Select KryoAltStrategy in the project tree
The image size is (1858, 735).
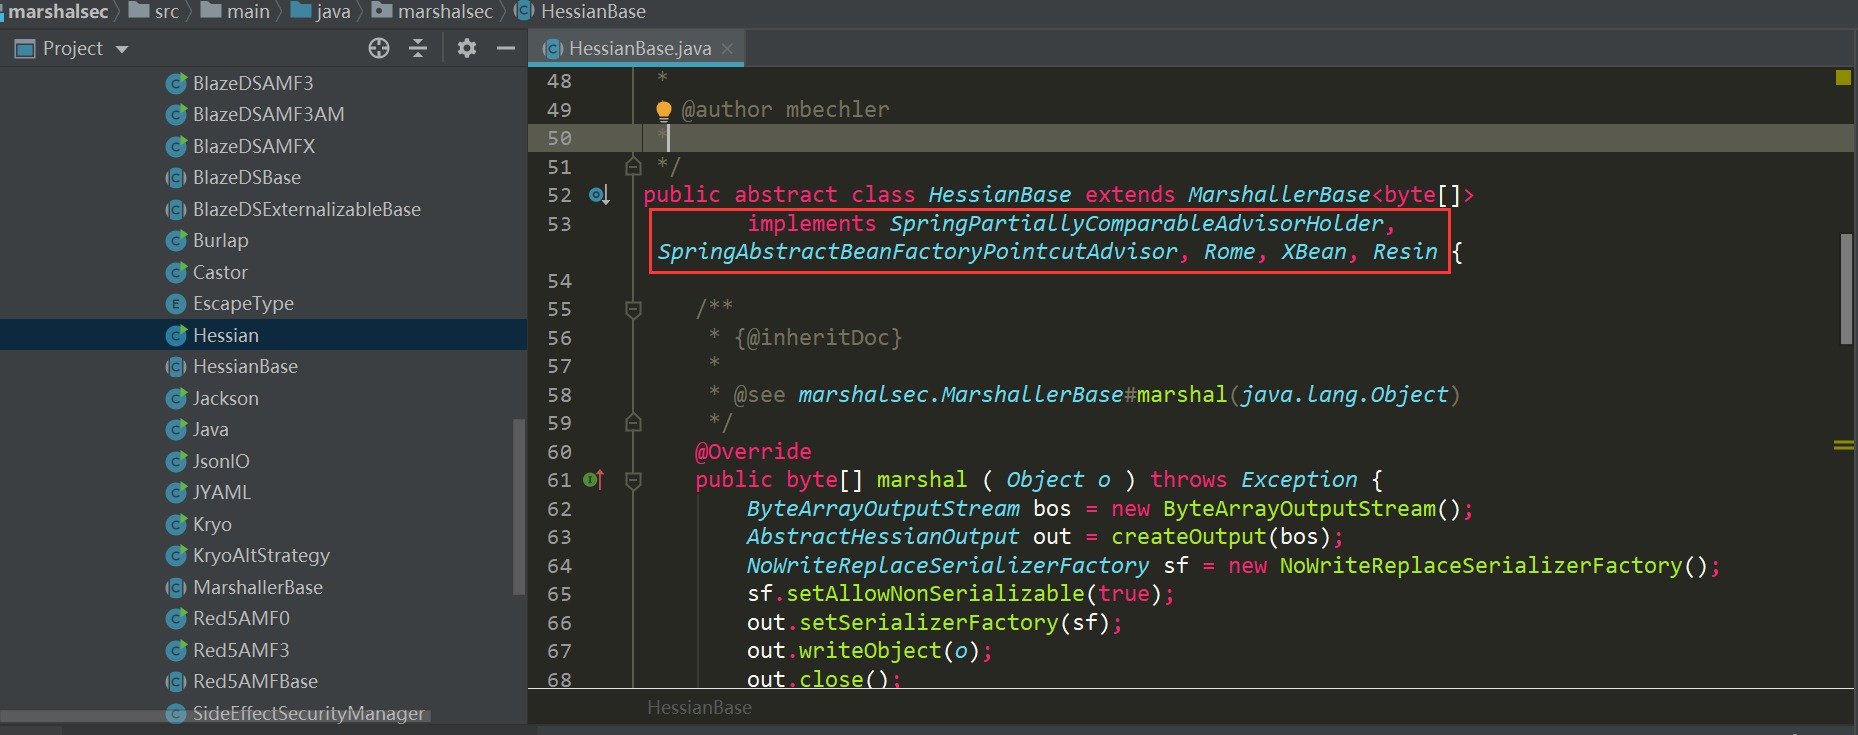(x=260, y=555)
